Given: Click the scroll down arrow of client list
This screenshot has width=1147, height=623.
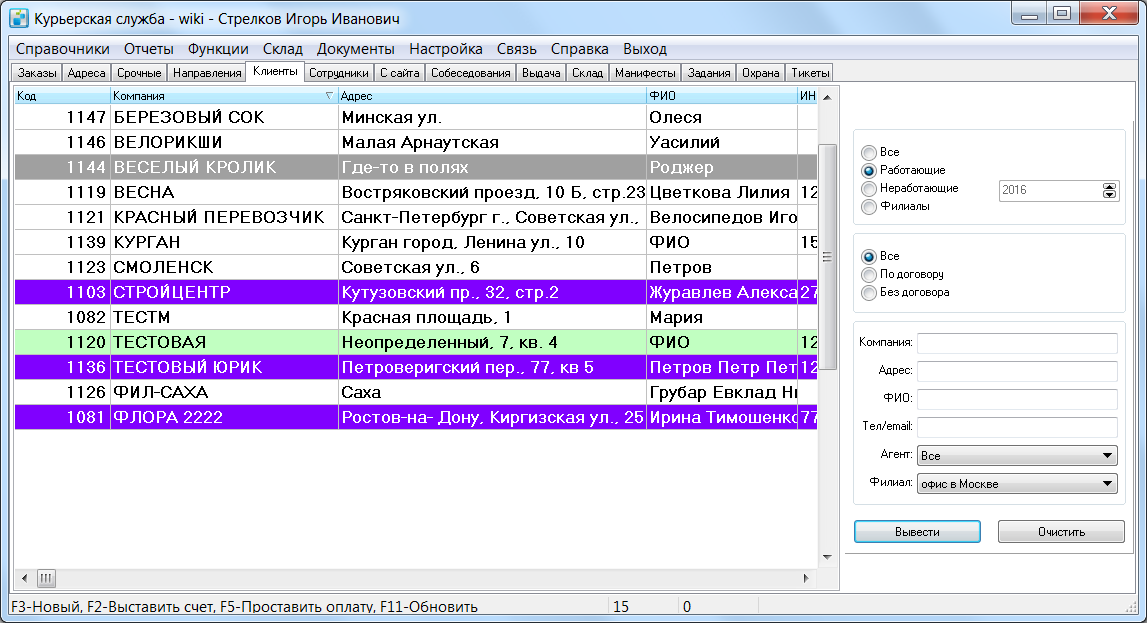Looking at the screenshot, I should point(827,557).
